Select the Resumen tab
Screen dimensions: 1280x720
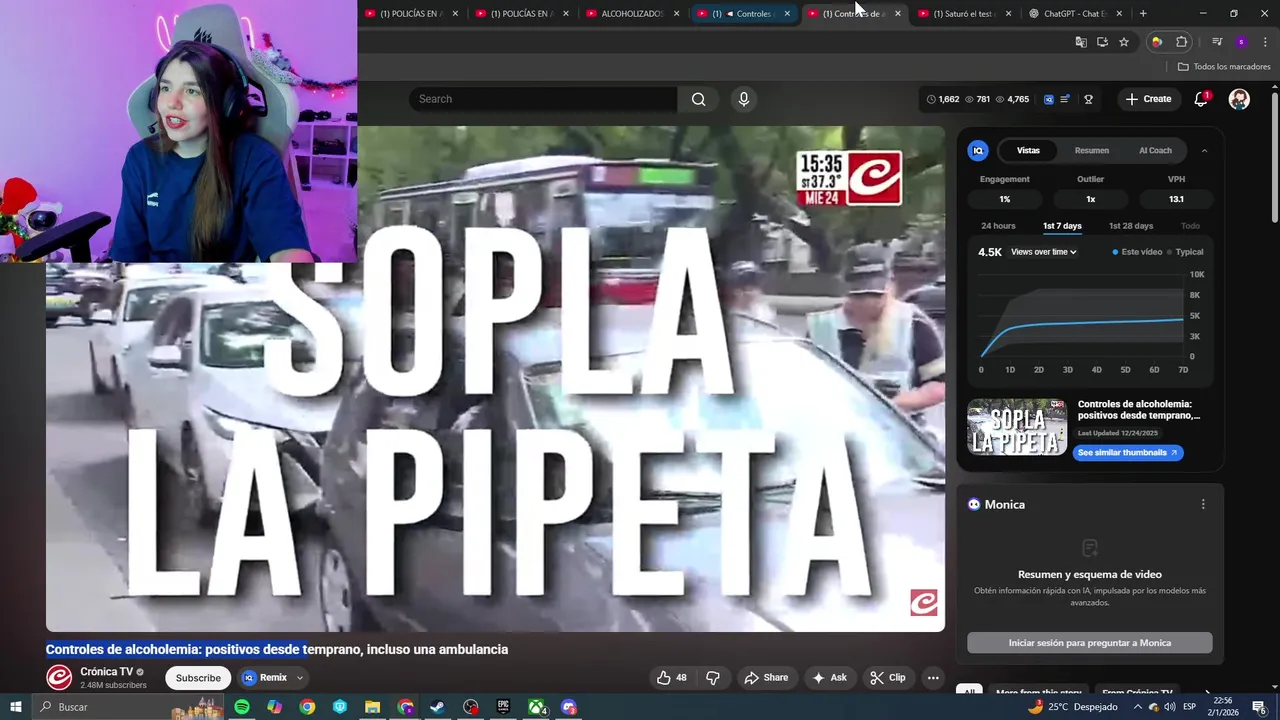coord(1092,150)
